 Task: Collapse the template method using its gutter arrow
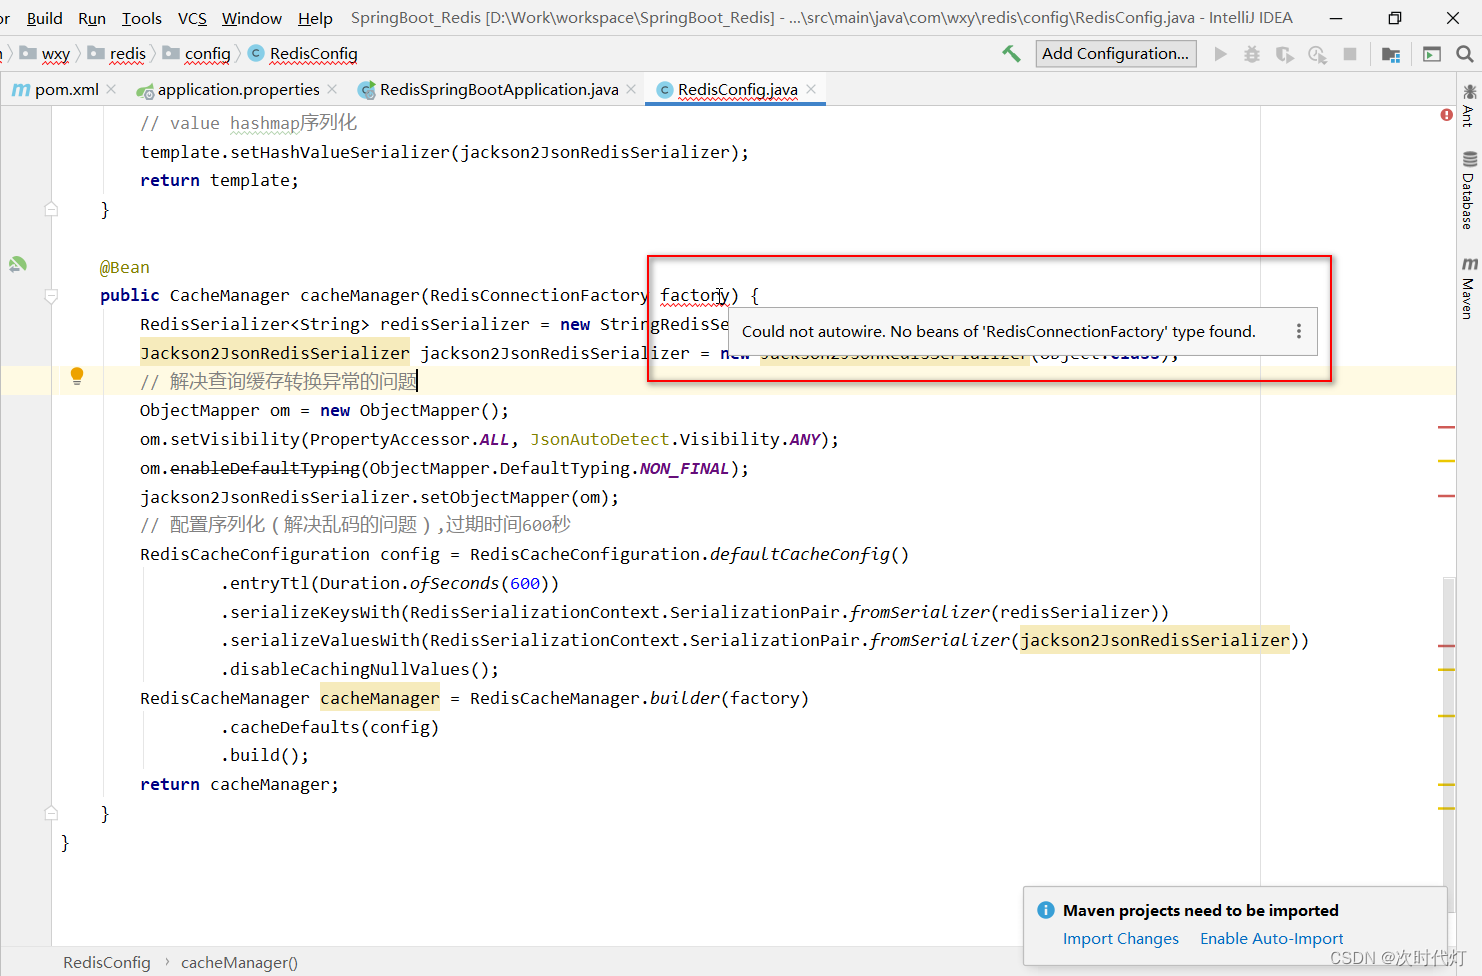coord(52,209)
